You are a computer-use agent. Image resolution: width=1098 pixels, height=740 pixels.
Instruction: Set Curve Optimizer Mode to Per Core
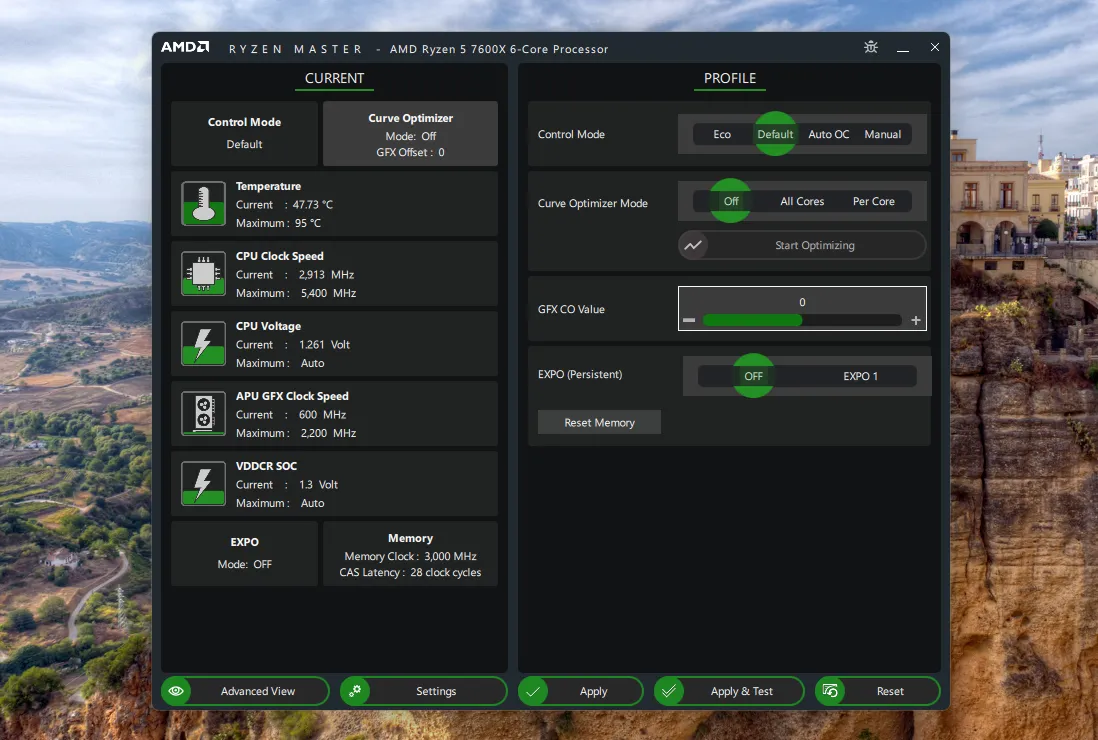pos(873,201)
